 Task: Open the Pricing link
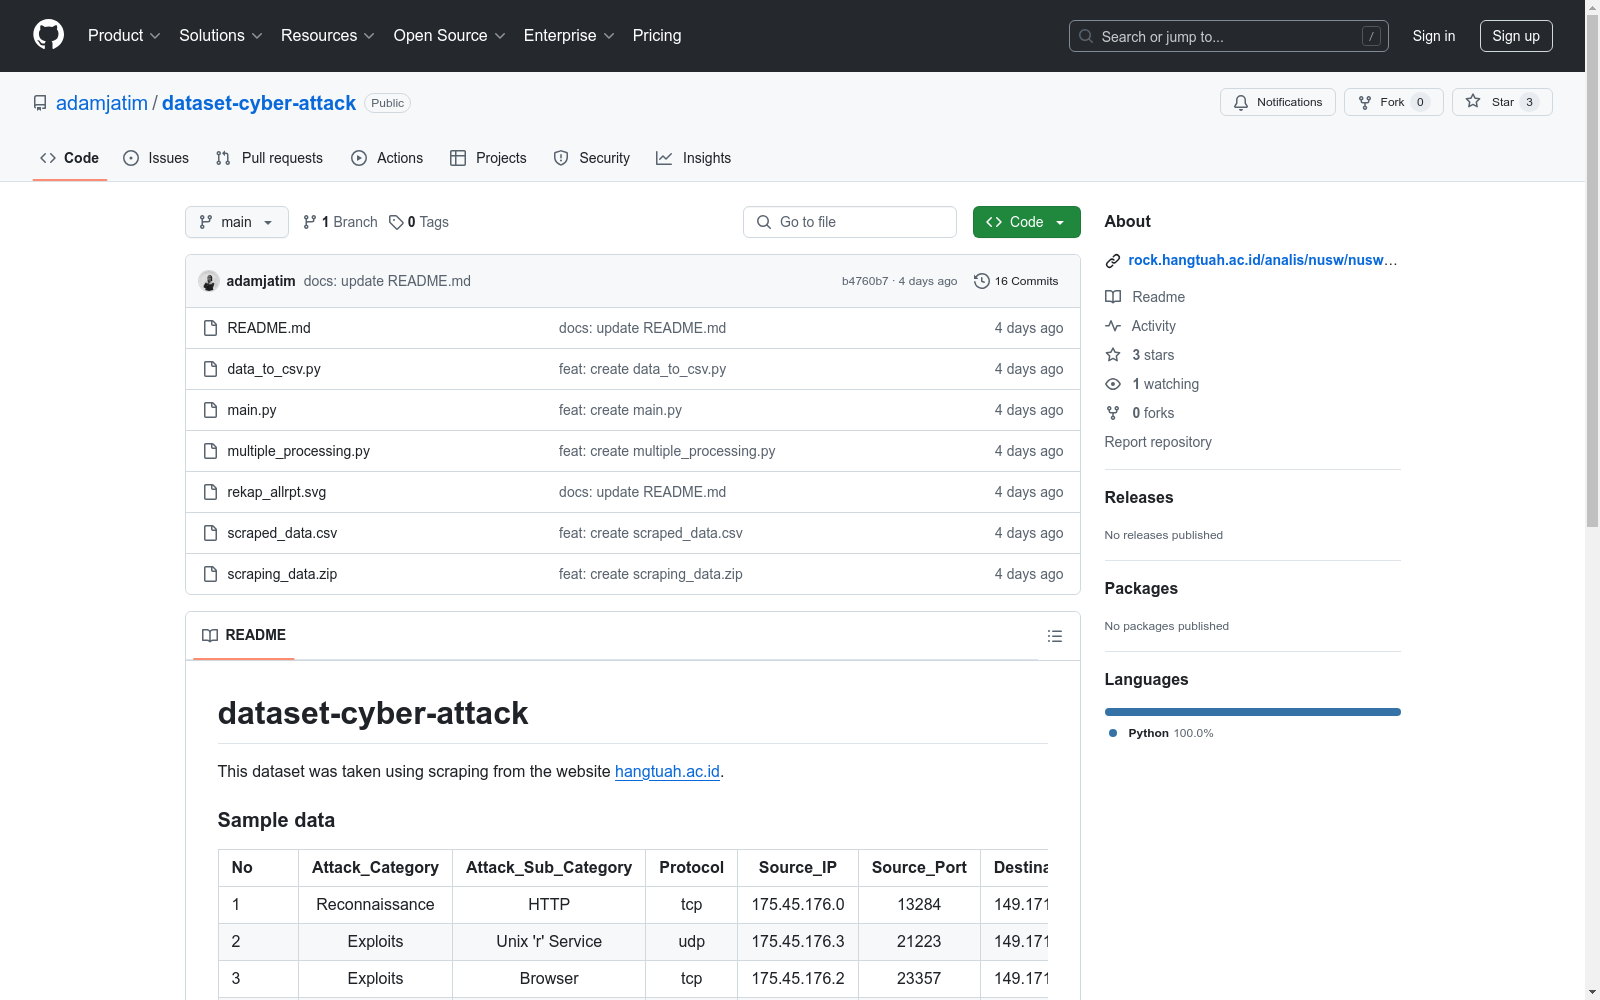tap(657, 35)
